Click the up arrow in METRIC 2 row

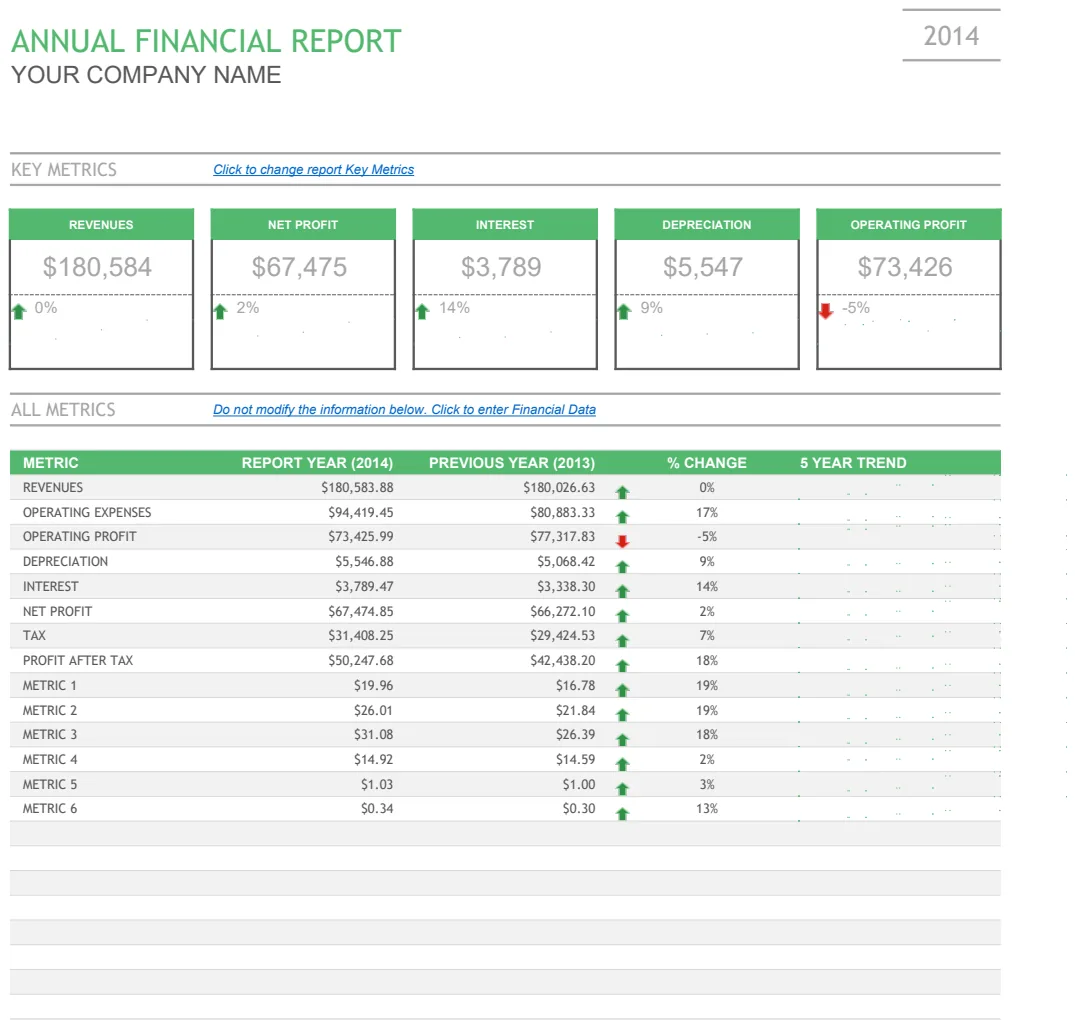pos(623,714)
